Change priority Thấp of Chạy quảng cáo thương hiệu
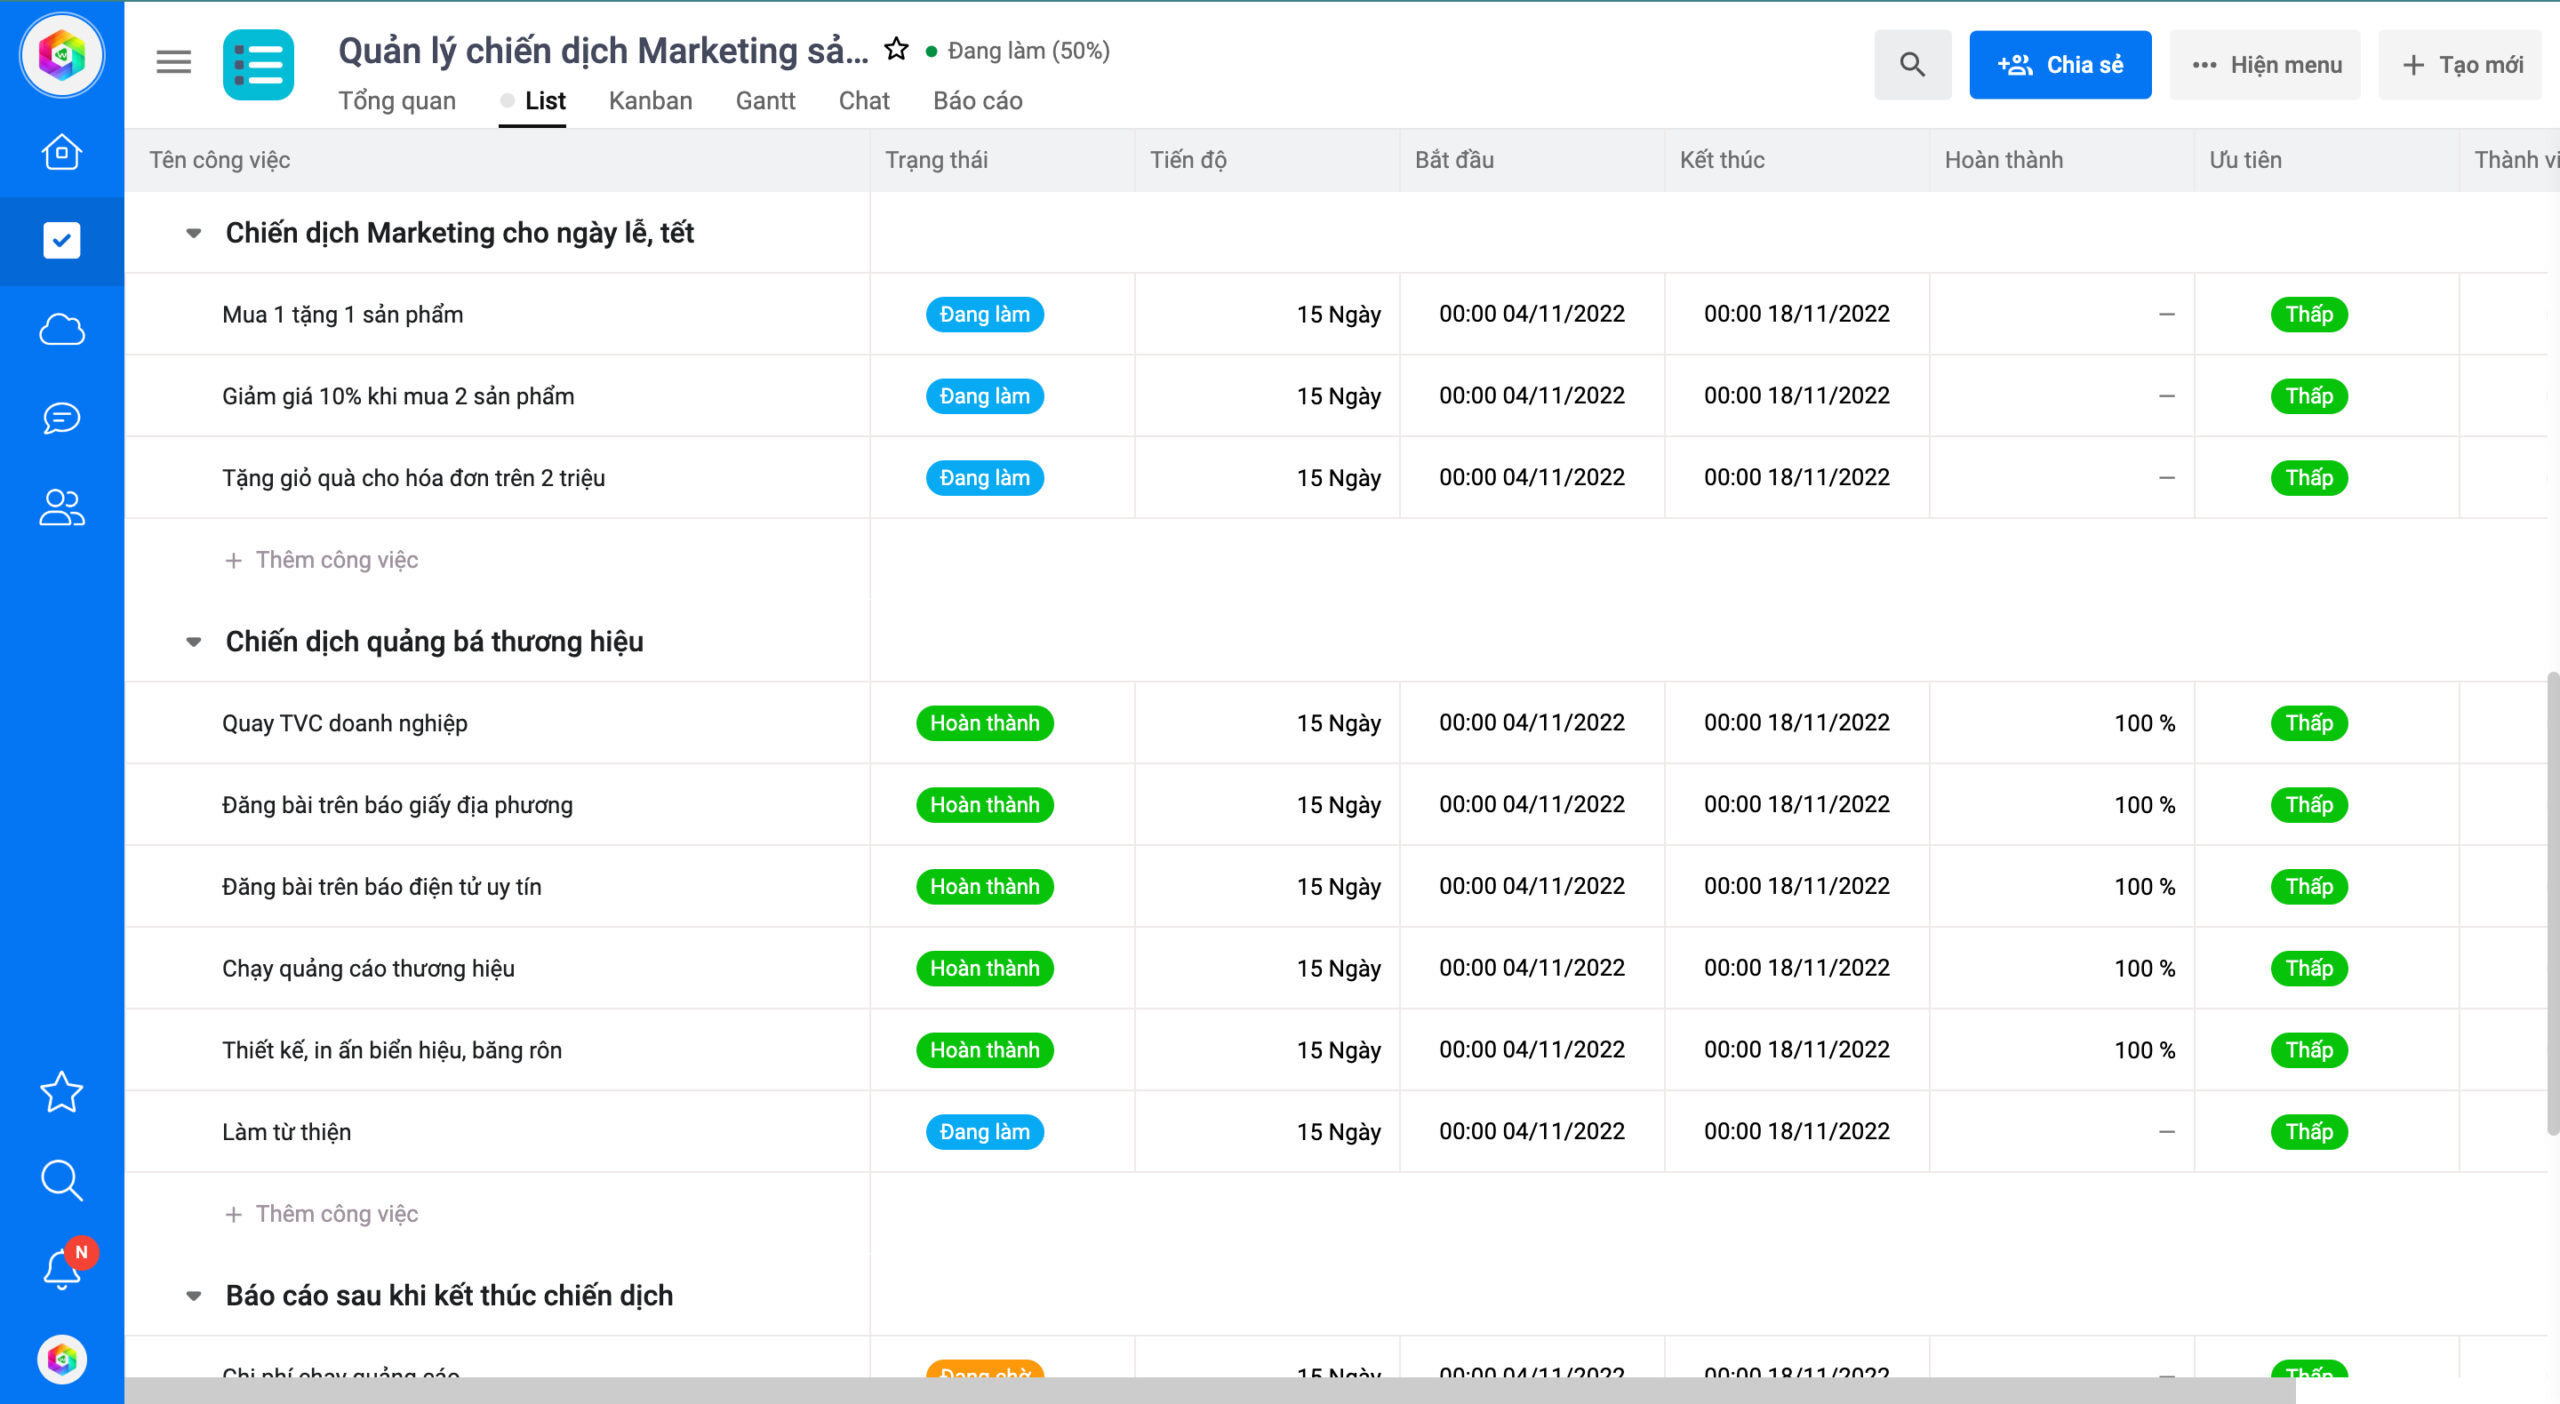Image resolution: width=2560 pixels, height=1404 pixels. (2309, 968)
